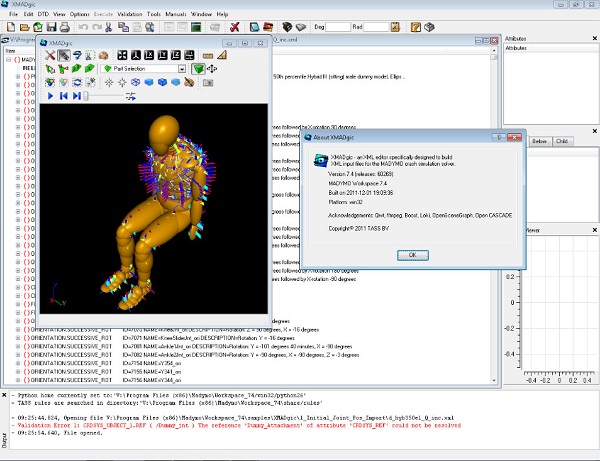Switch to the X-axis view icon

(149, 55)
